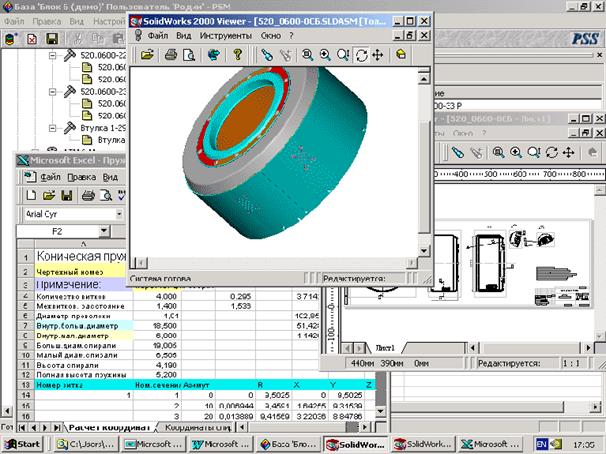Open the F2 Name Box dropdown in Excel
The width and height of the screenshot is (606, 454).
tap(104, 231)
